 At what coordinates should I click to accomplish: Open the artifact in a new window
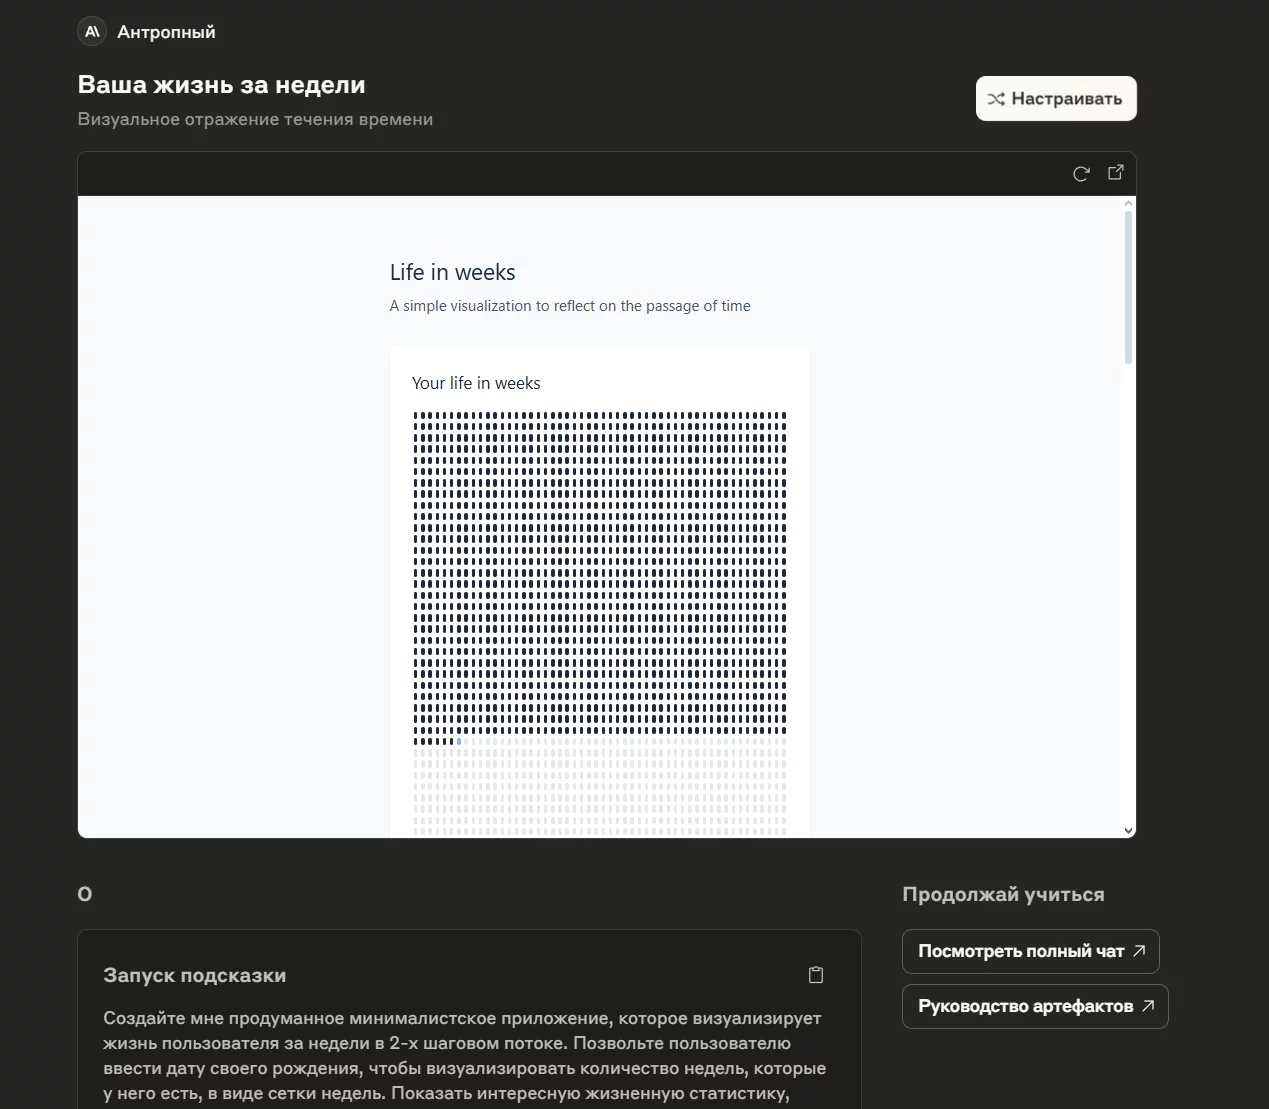tap(1116, 173)
